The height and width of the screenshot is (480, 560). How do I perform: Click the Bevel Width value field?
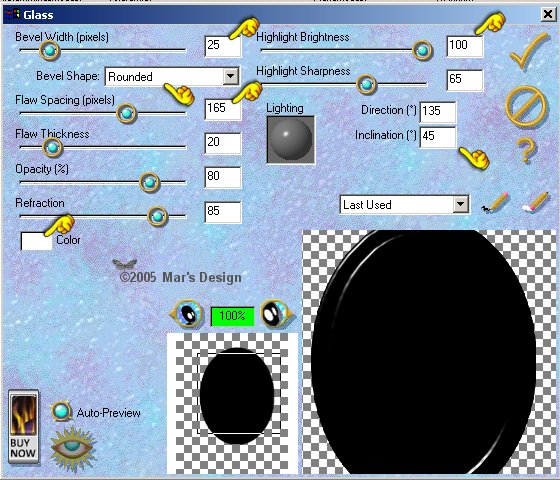coord(223,46)
